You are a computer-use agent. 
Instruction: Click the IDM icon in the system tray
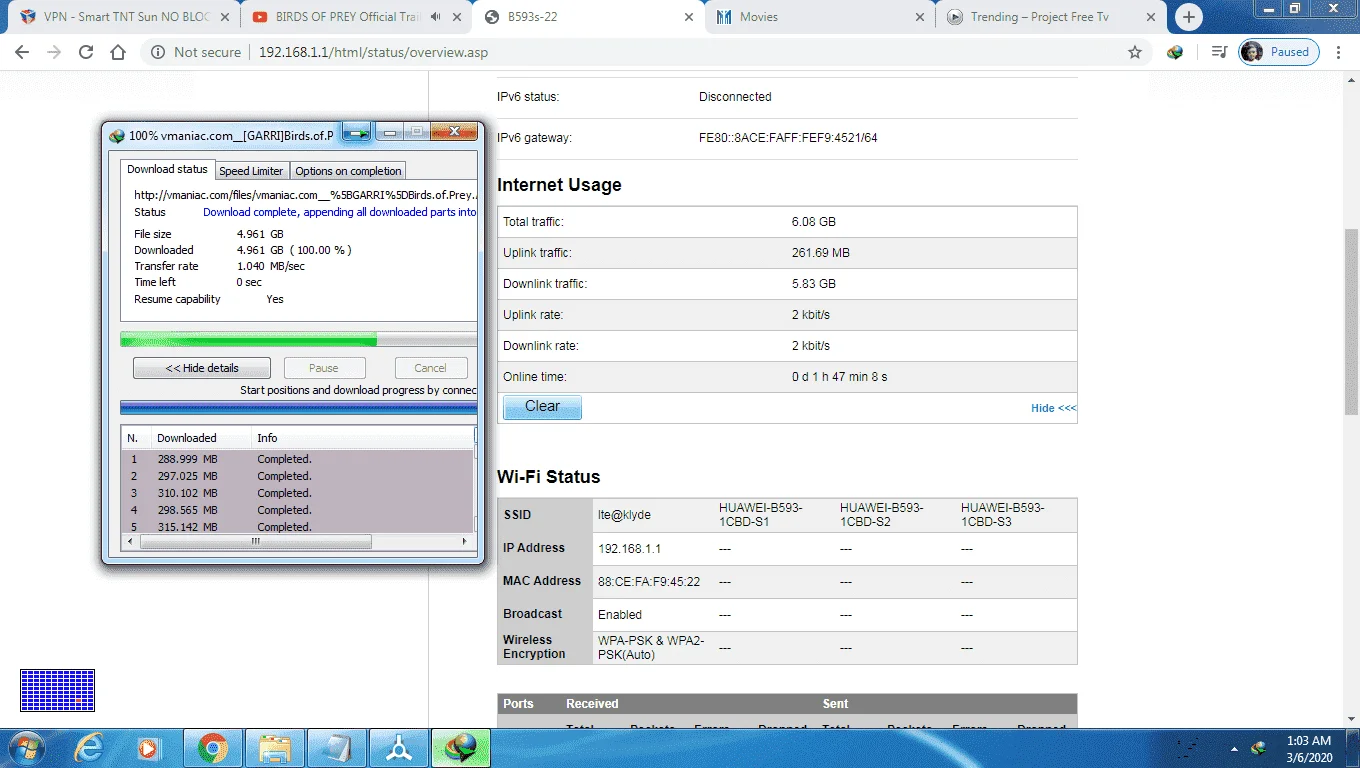1258,748
